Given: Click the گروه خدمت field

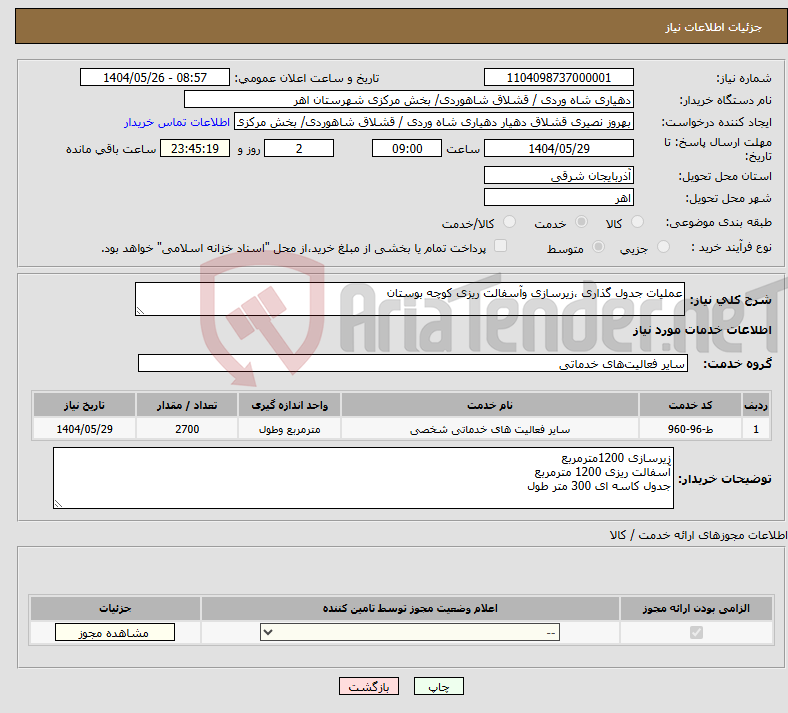Looking at the screenshot, I should click(x=413, y=363).
